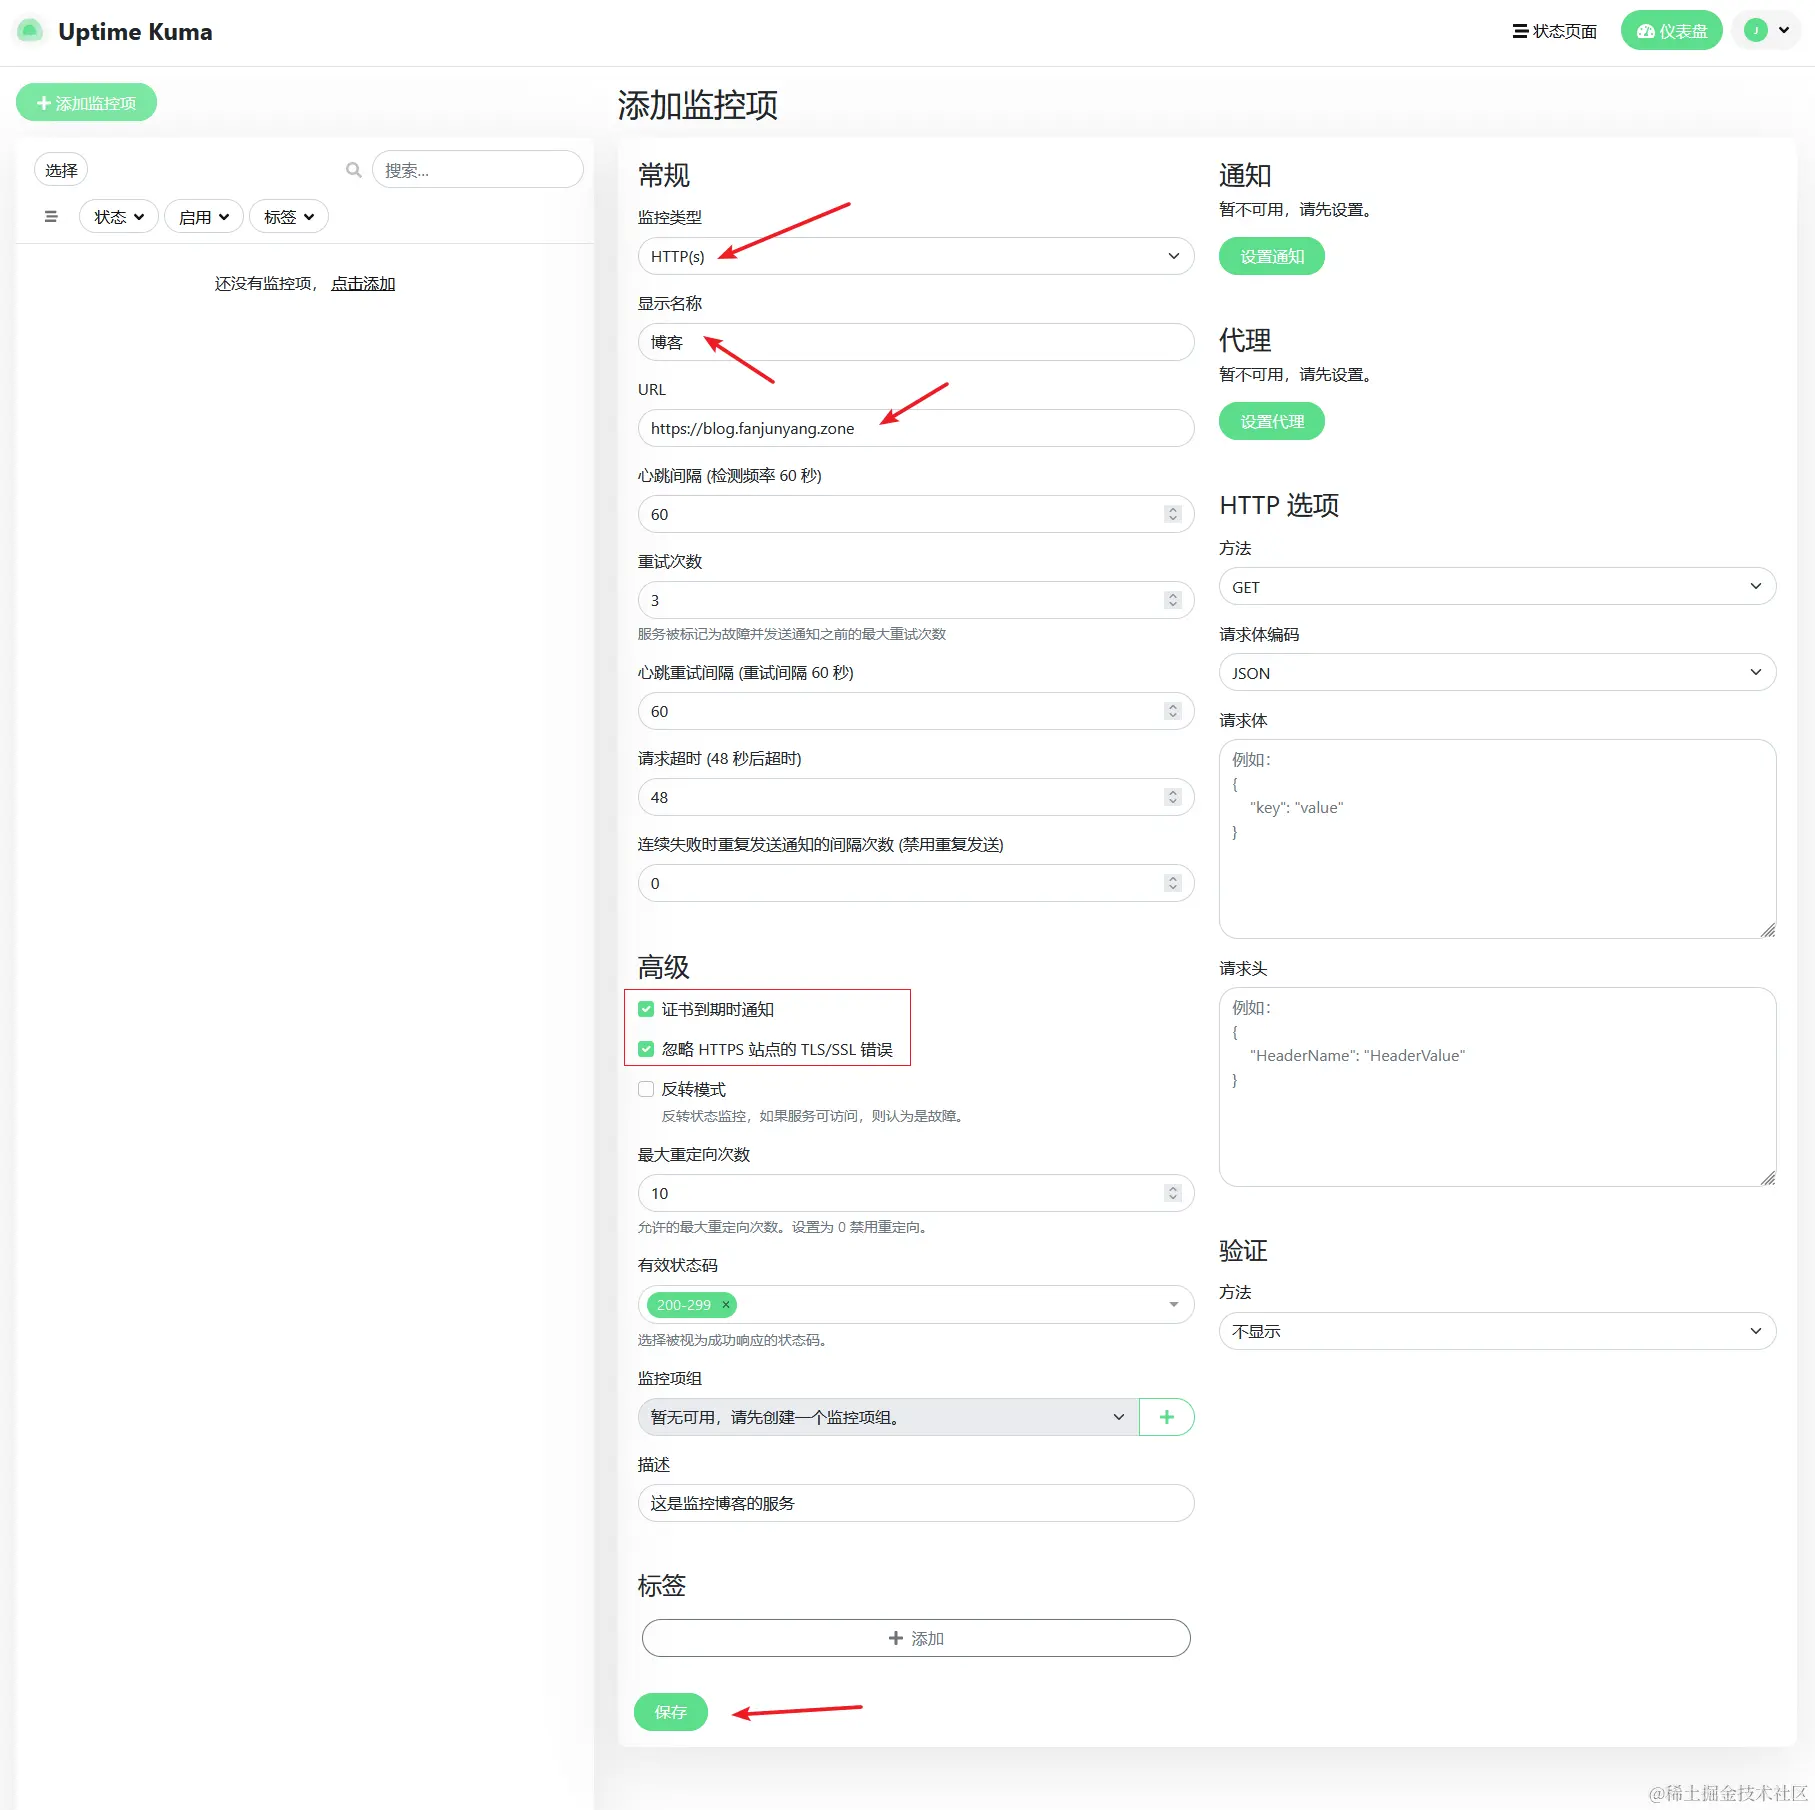Image resolution: width=1815 pixels, height=1810 pixels.
Task: Click the 请求体 textarea resize handle
Action: 1767,930
